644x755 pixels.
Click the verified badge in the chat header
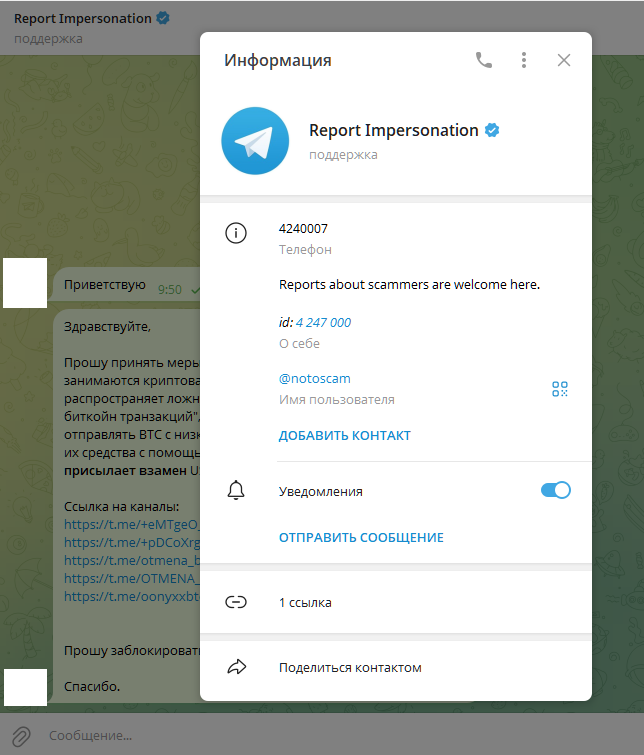point(163,18)
